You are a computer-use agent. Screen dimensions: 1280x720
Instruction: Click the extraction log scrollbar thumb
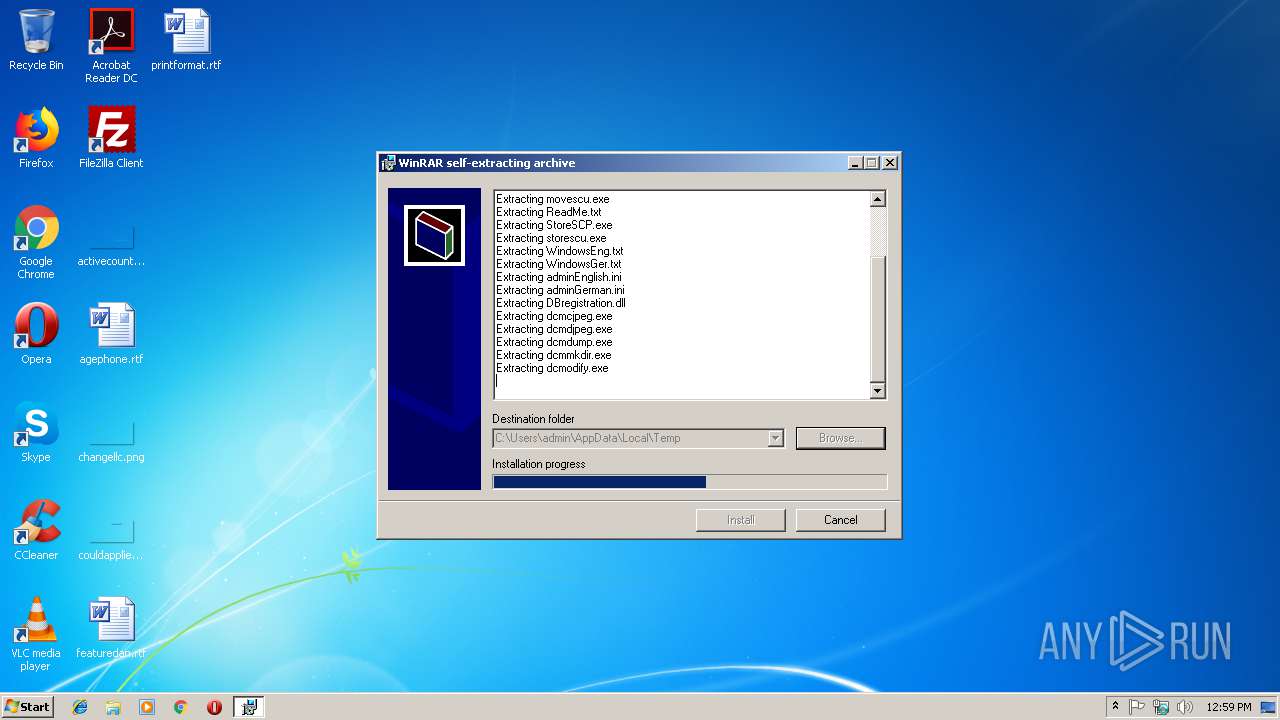coord(877,318)
